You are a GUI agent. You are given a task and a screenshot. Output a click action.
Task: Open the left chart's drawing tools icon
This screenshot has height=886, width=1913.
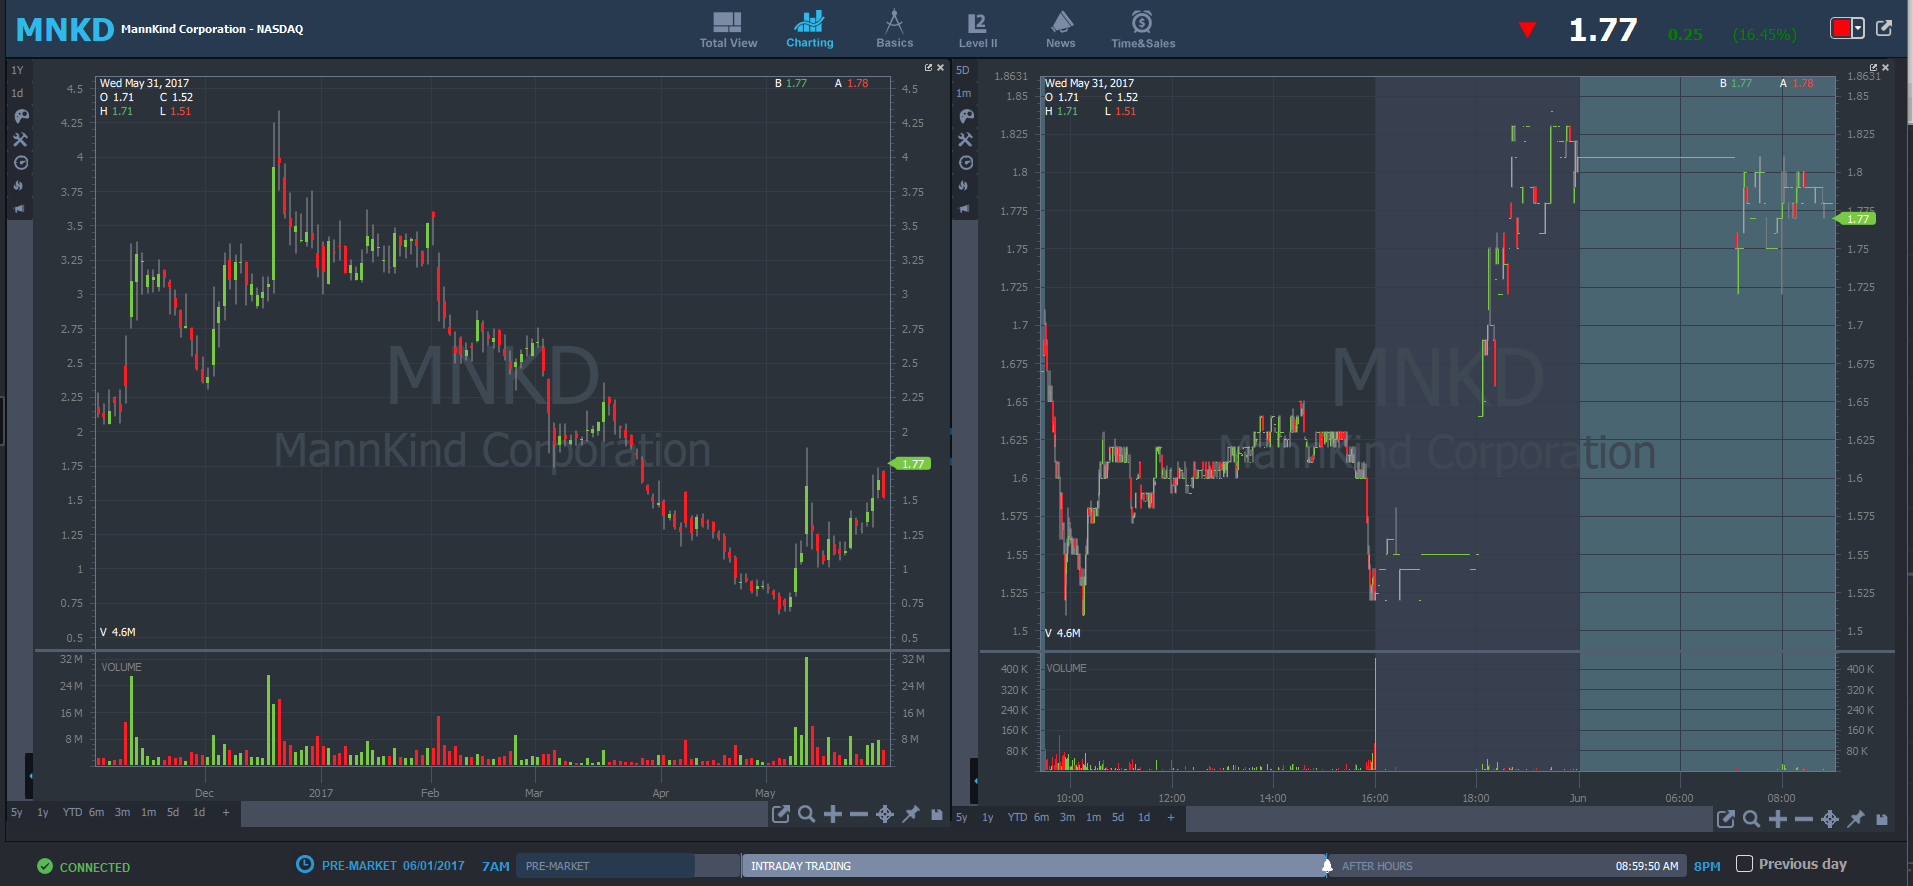[20, 139]
